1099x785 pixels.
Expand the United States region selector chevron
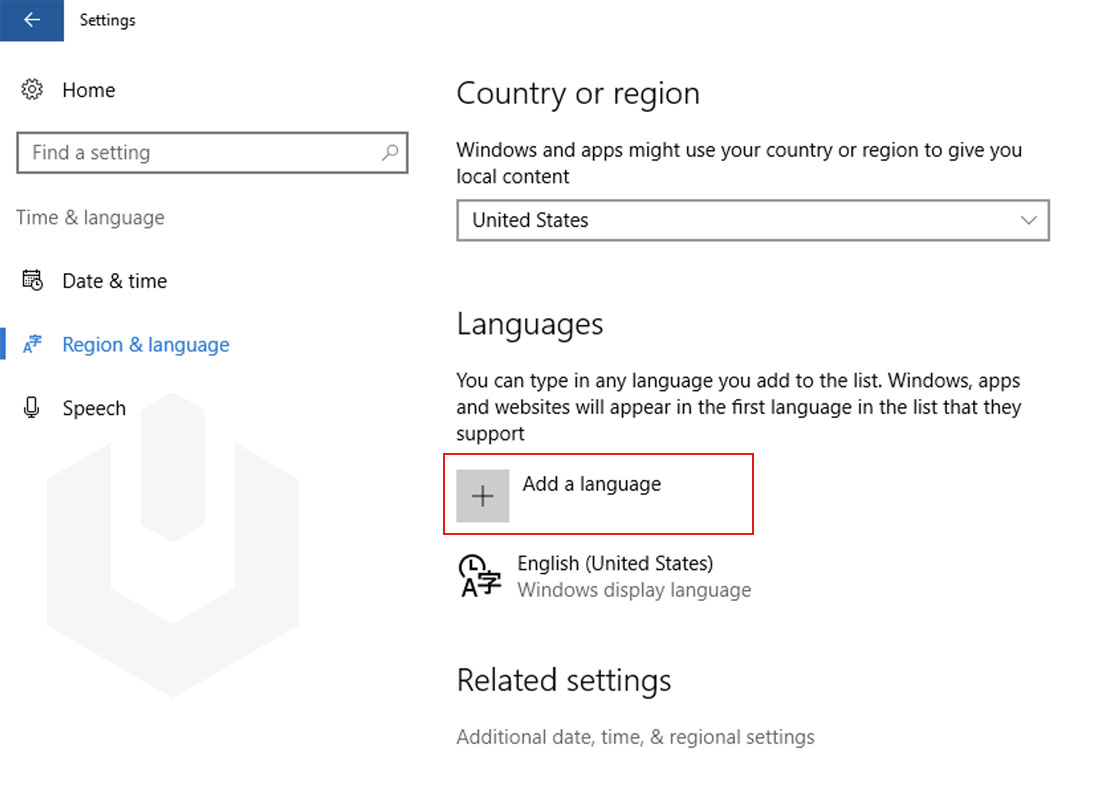click(1031, 221)
